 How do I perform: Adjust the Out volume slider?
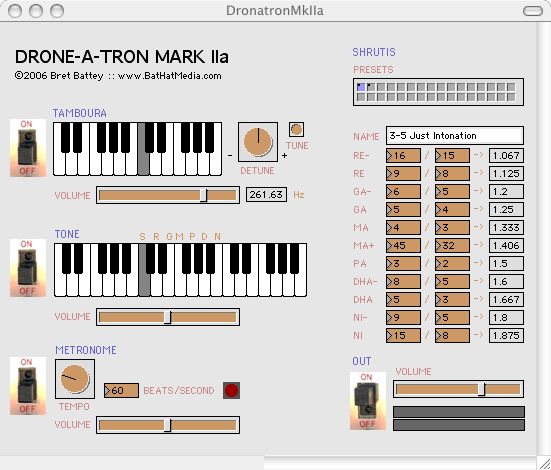458,389
